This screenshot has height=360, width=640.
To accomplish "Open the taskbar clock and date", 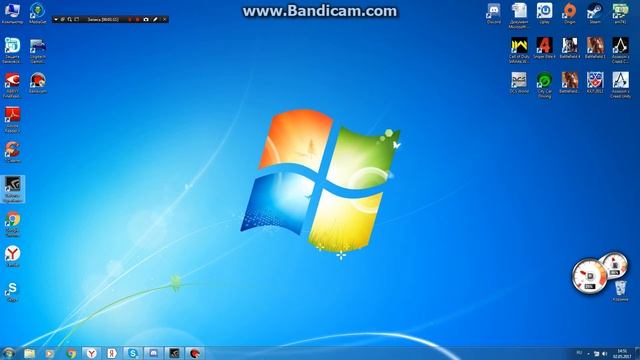I will tap(622, 353).
